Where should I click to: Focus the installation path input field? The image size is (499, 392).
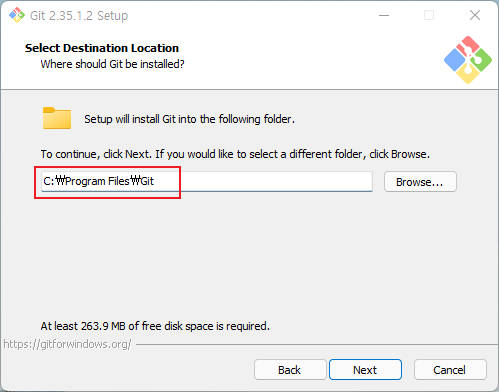point(207,182)
